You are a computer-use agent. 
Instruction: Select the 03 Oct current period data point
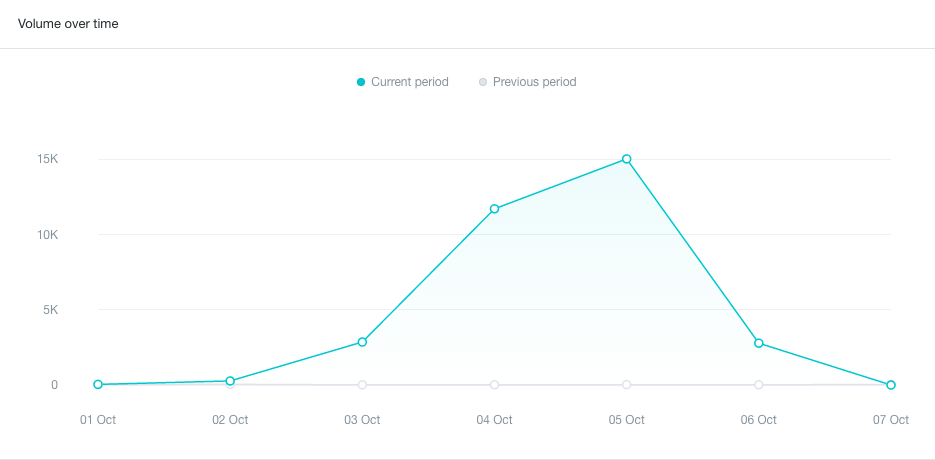(362, 342)
